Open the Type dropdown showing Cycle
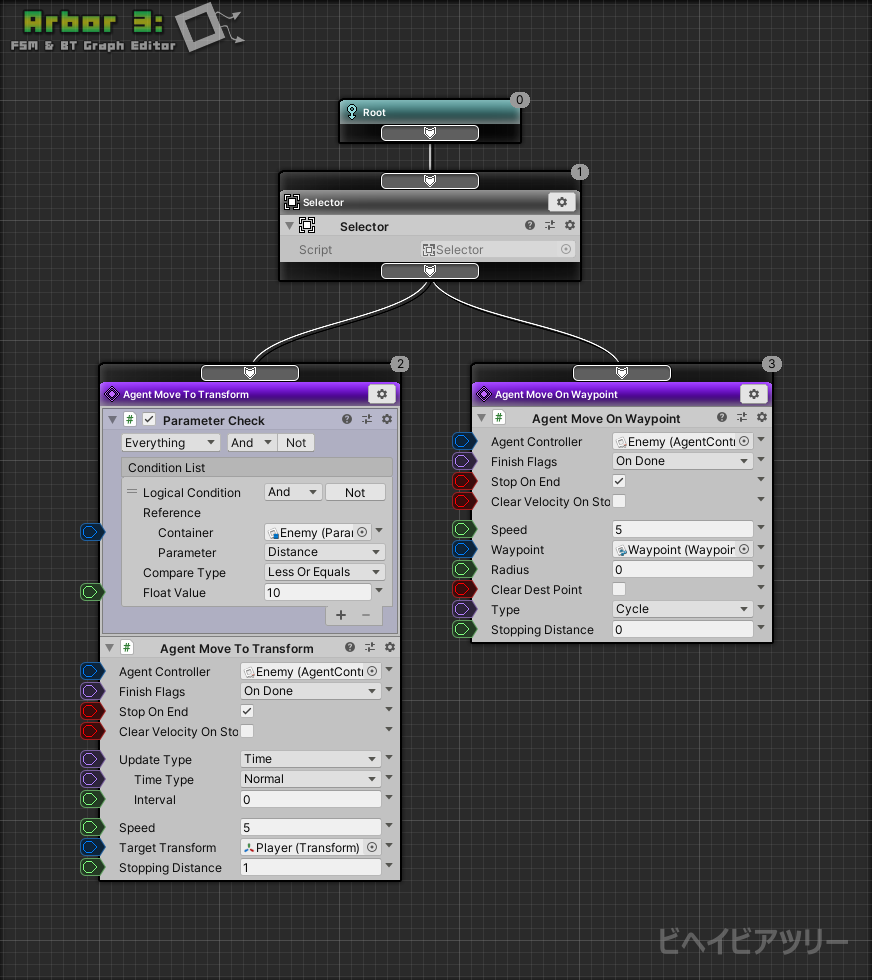Viewport: 872px width, 980px height. [x=682, y=609]
